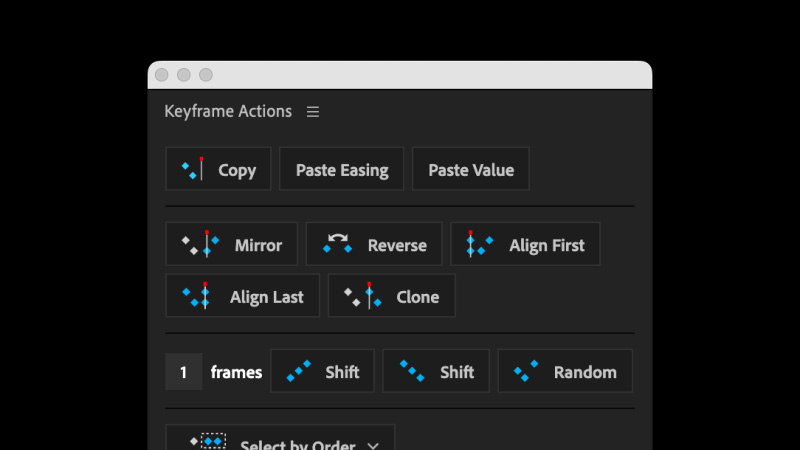Click the descending Shift keyframes icon
800x450 pixels.
click(412, 371)
